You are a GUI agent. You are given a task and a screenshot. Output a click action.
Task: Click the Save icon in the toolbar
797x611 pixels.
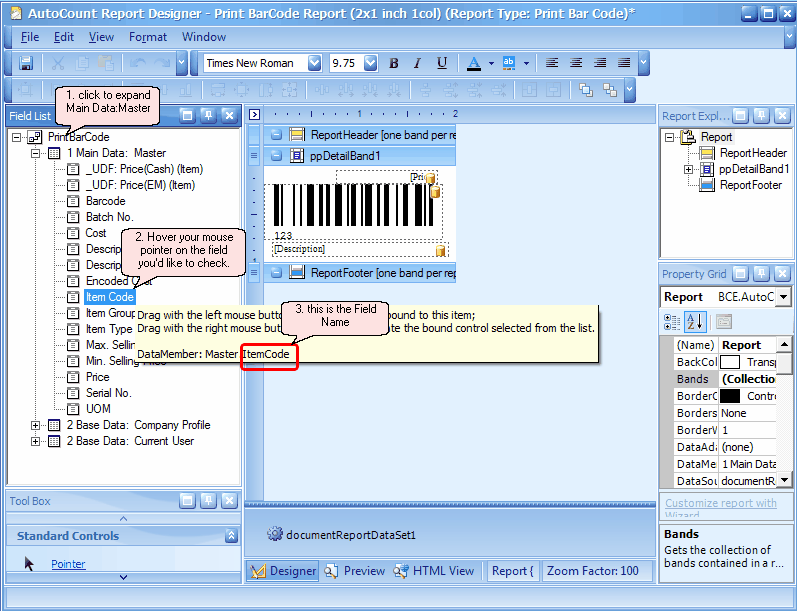25,63
